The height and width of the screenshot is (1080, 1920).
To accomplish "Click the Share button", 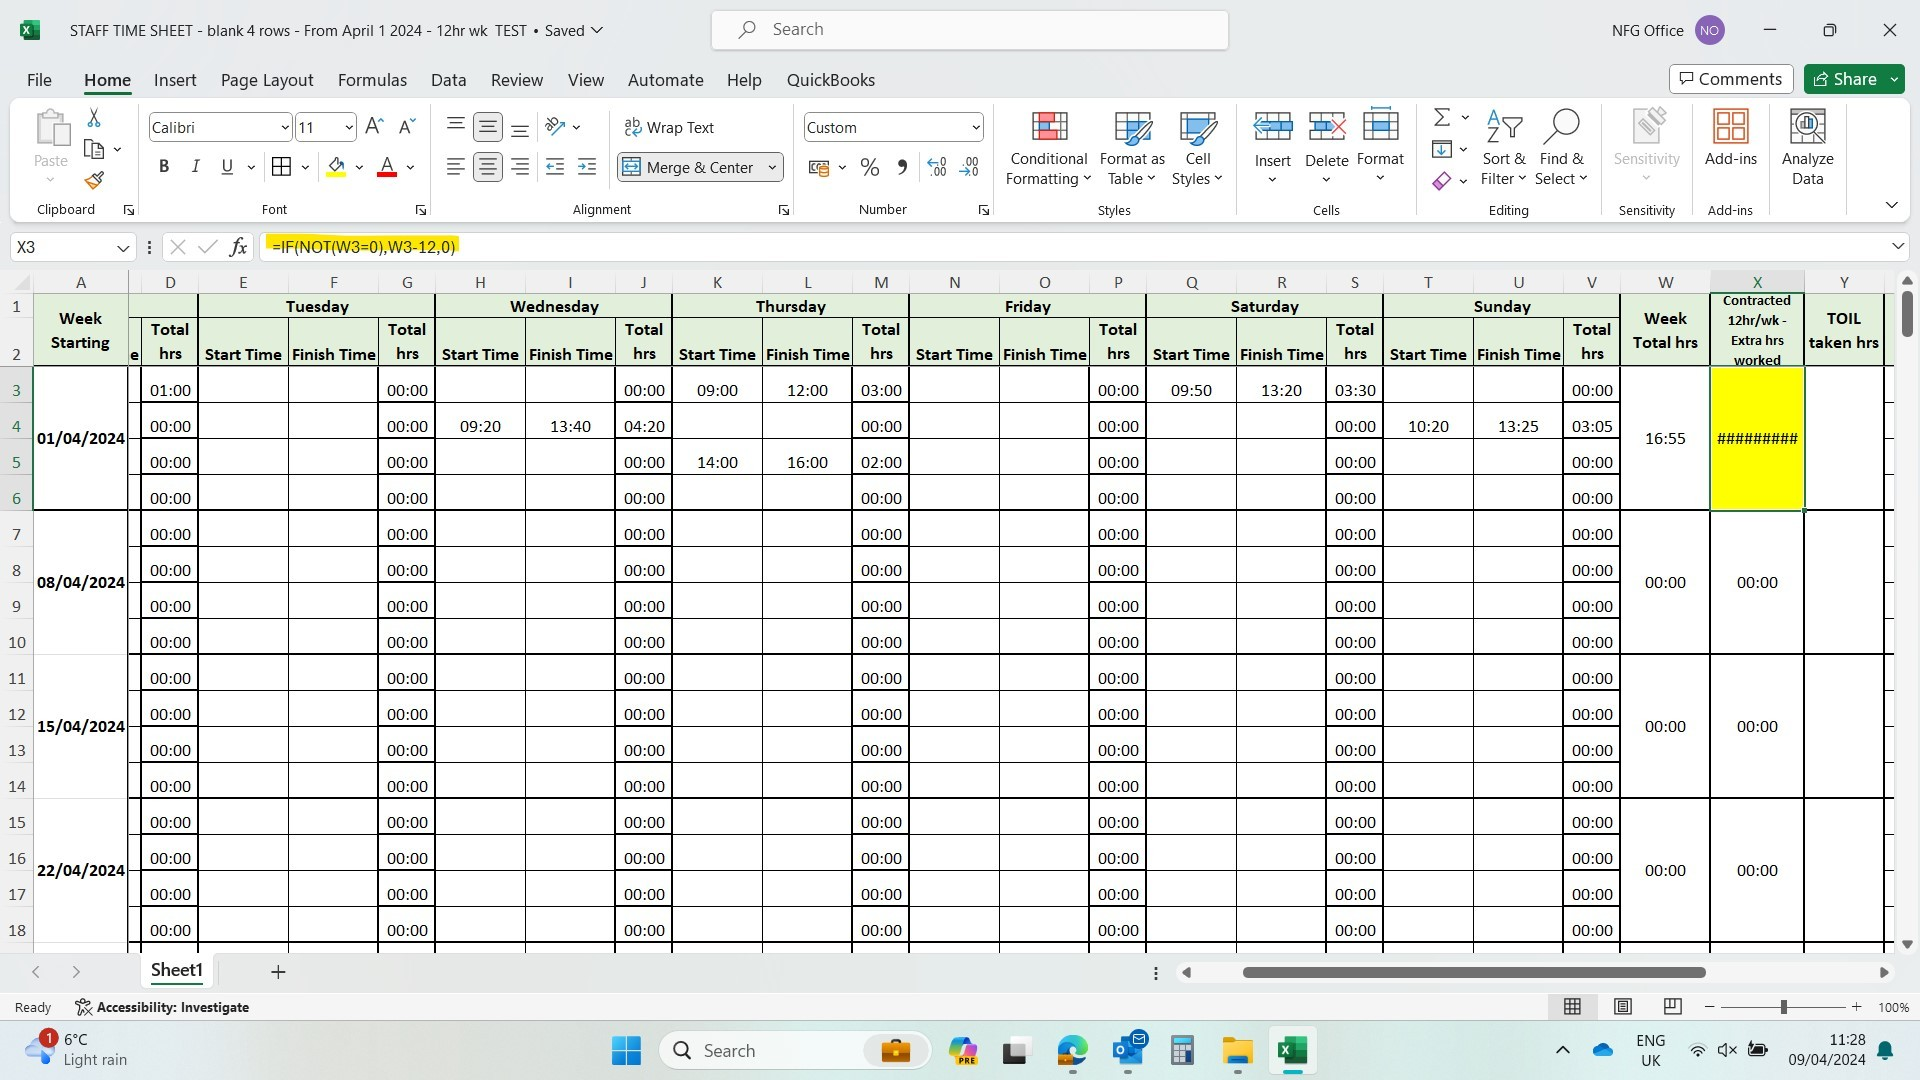I will point(1846,79).
